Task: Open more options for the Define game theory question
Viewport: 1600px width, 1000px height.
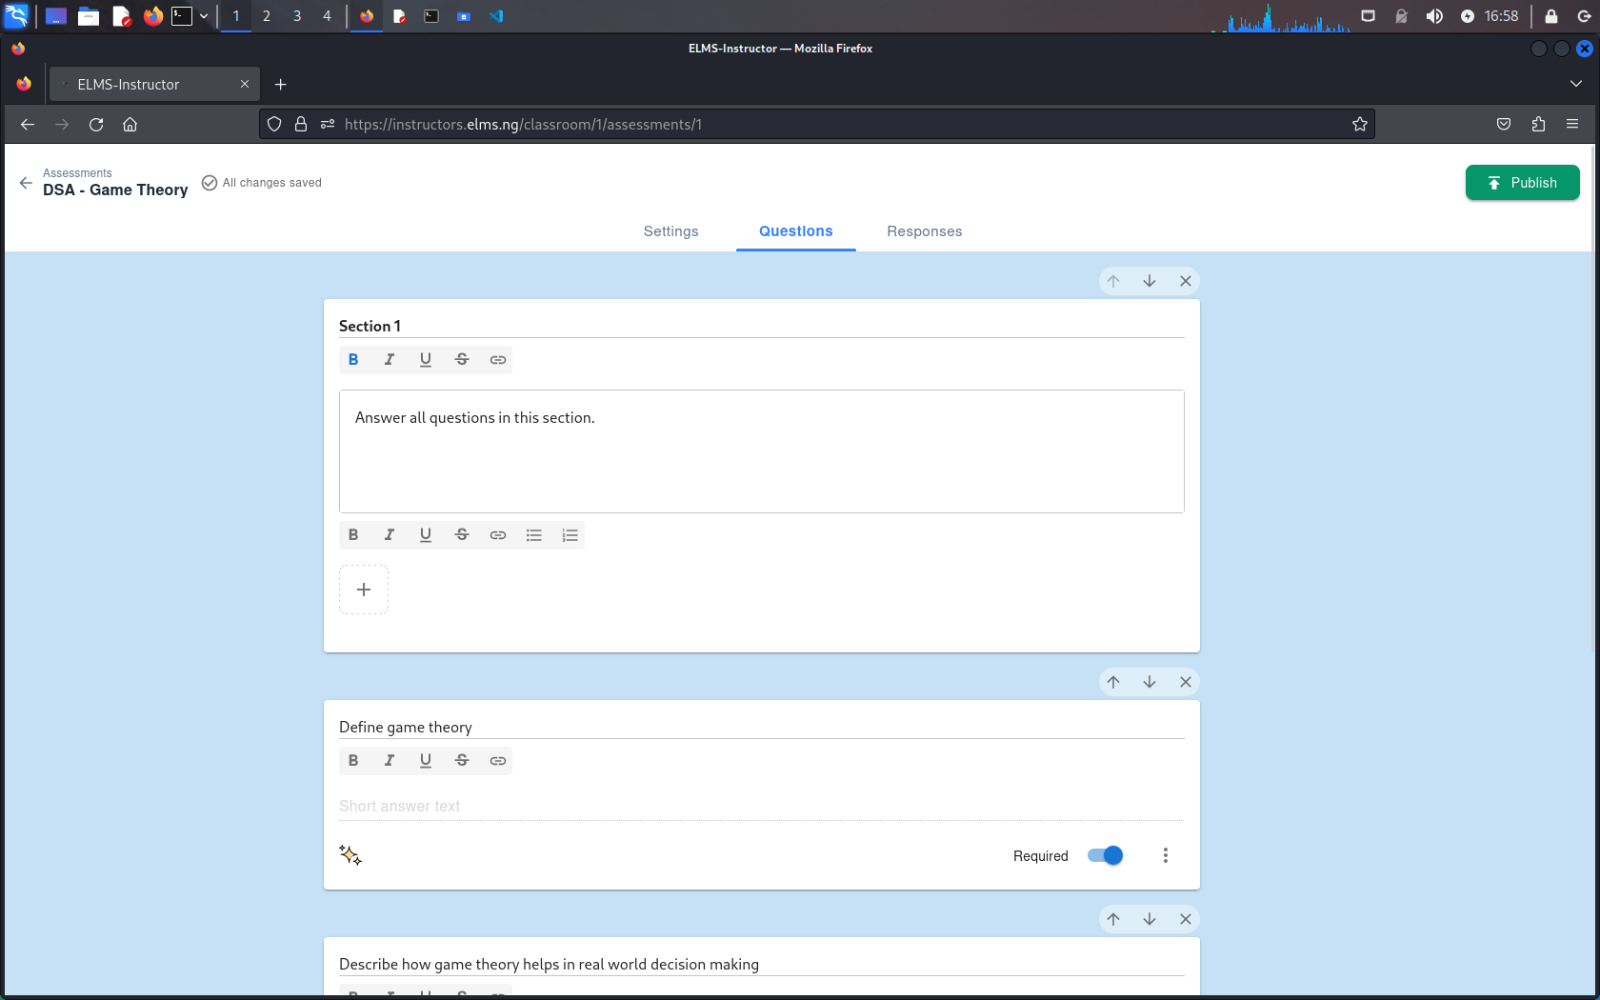Action: coord(1165,855)
